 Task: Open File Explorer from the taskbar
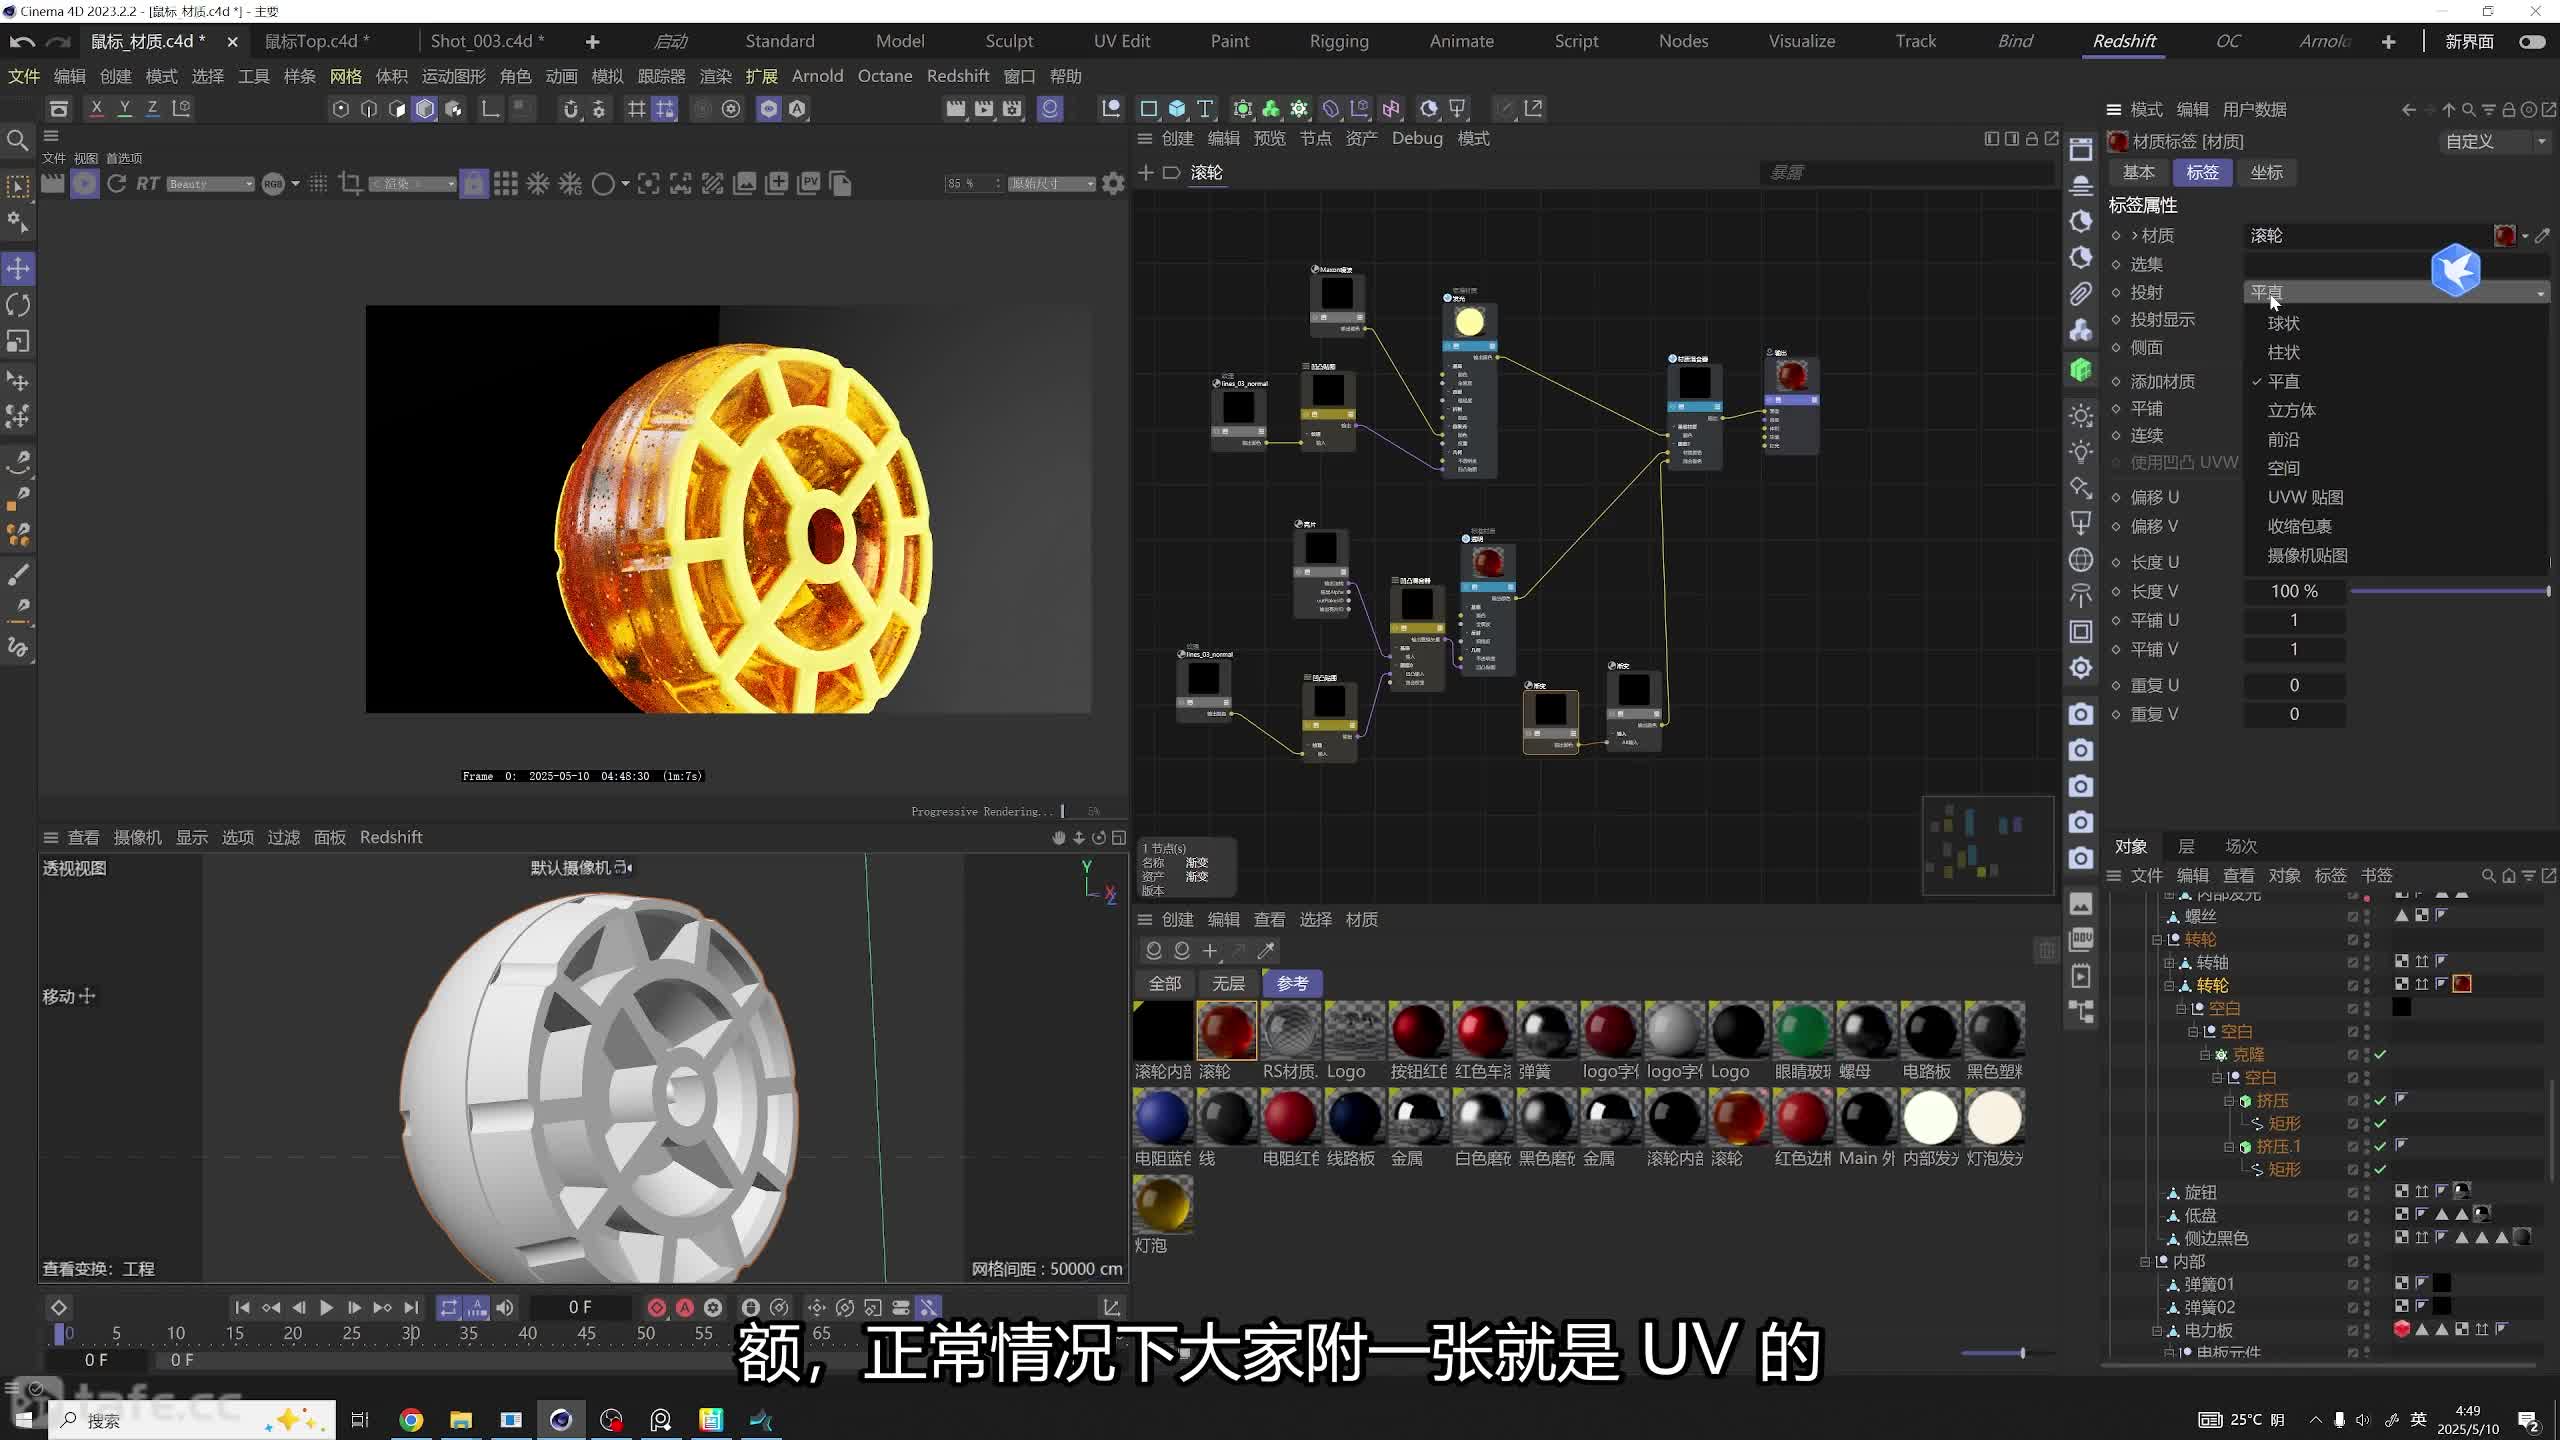461,1420
